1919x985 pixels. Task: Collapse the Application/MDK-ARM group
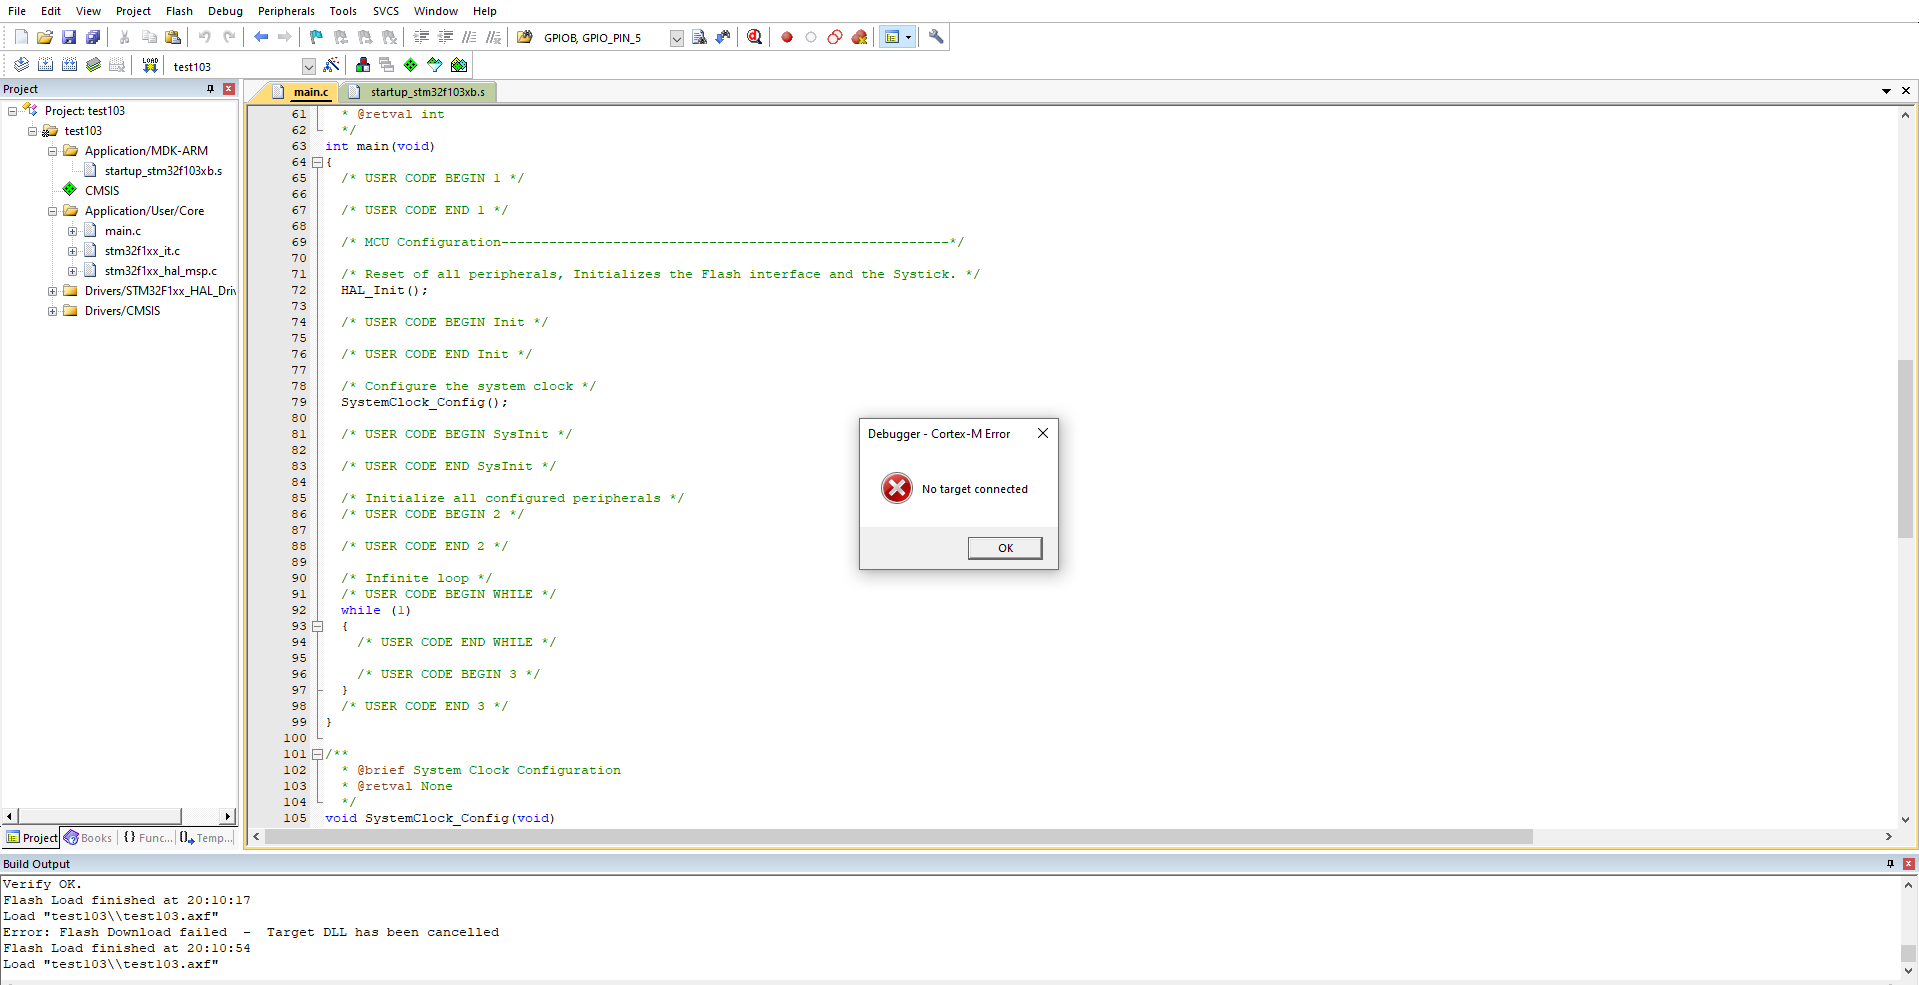click(52, 150)
